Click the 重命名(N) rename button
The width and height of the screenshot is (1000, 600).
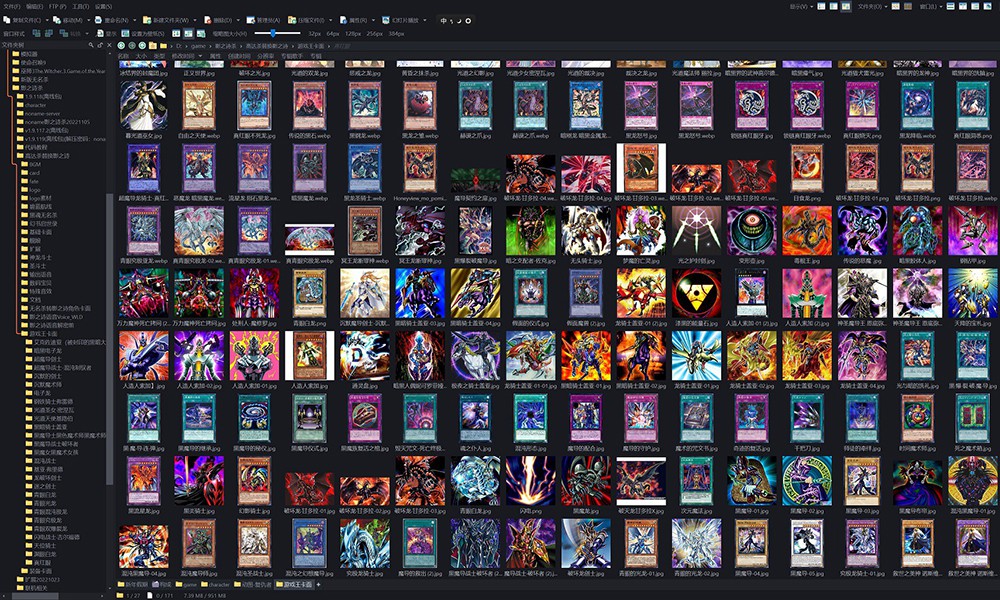[112, 20]
